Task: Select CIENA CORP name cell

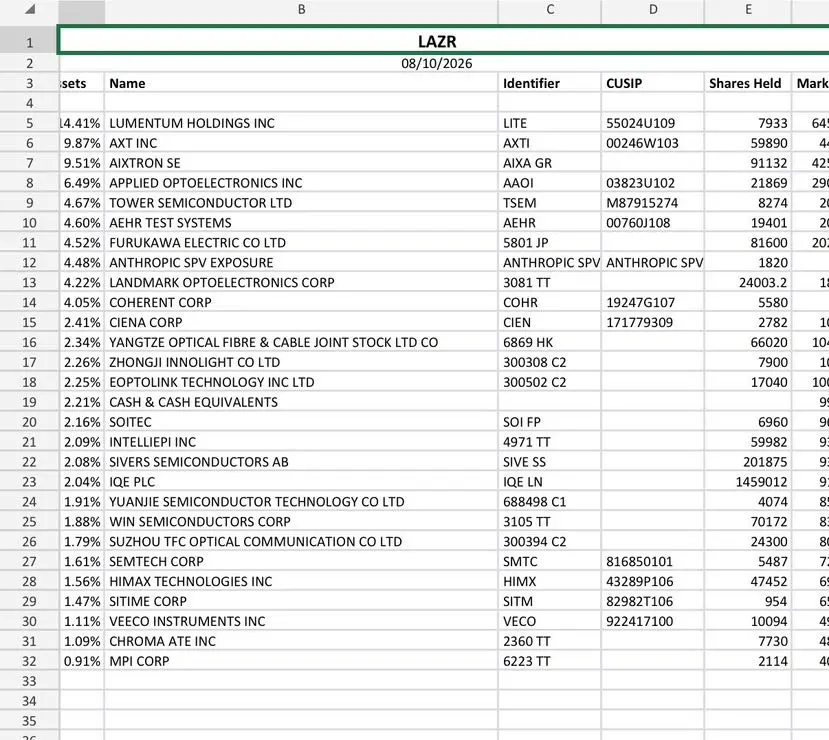Action: click(x=301, y=322)
